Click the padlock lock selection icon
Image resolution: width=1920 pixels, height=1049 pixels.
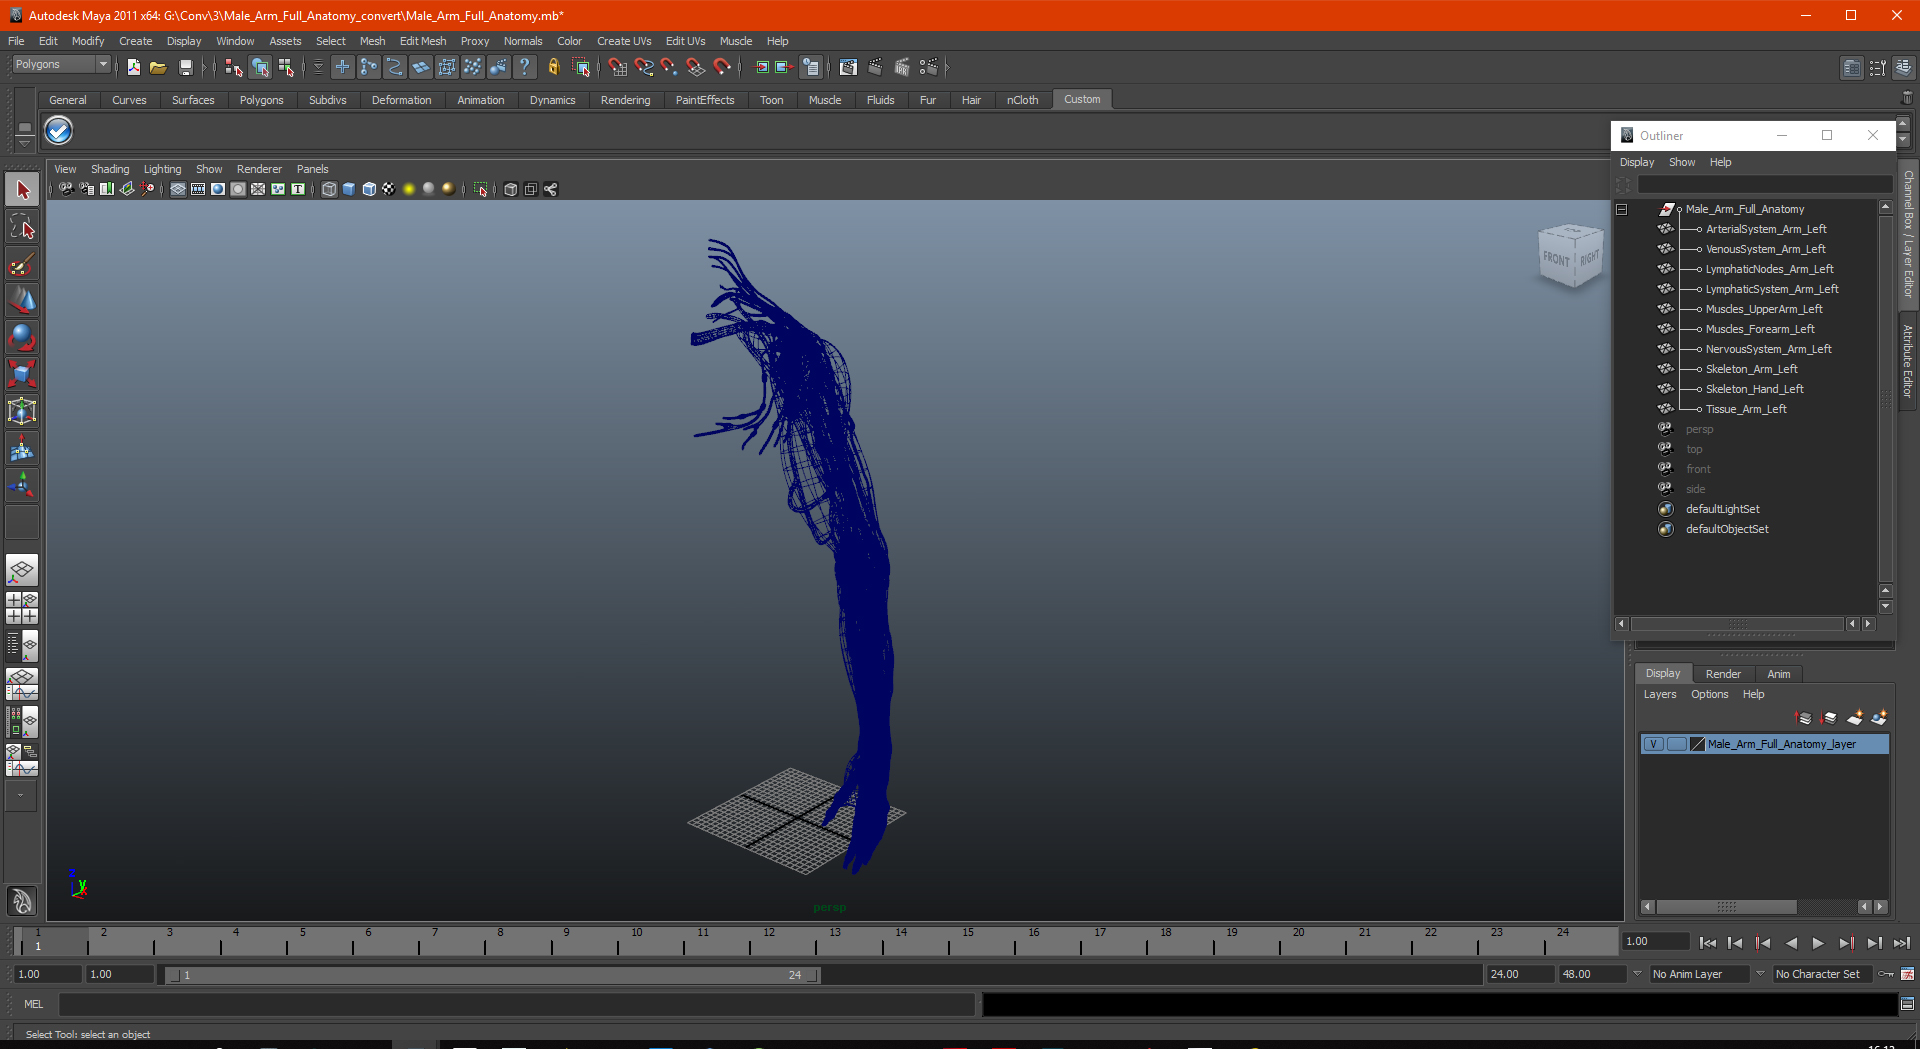tap(553, 67)
